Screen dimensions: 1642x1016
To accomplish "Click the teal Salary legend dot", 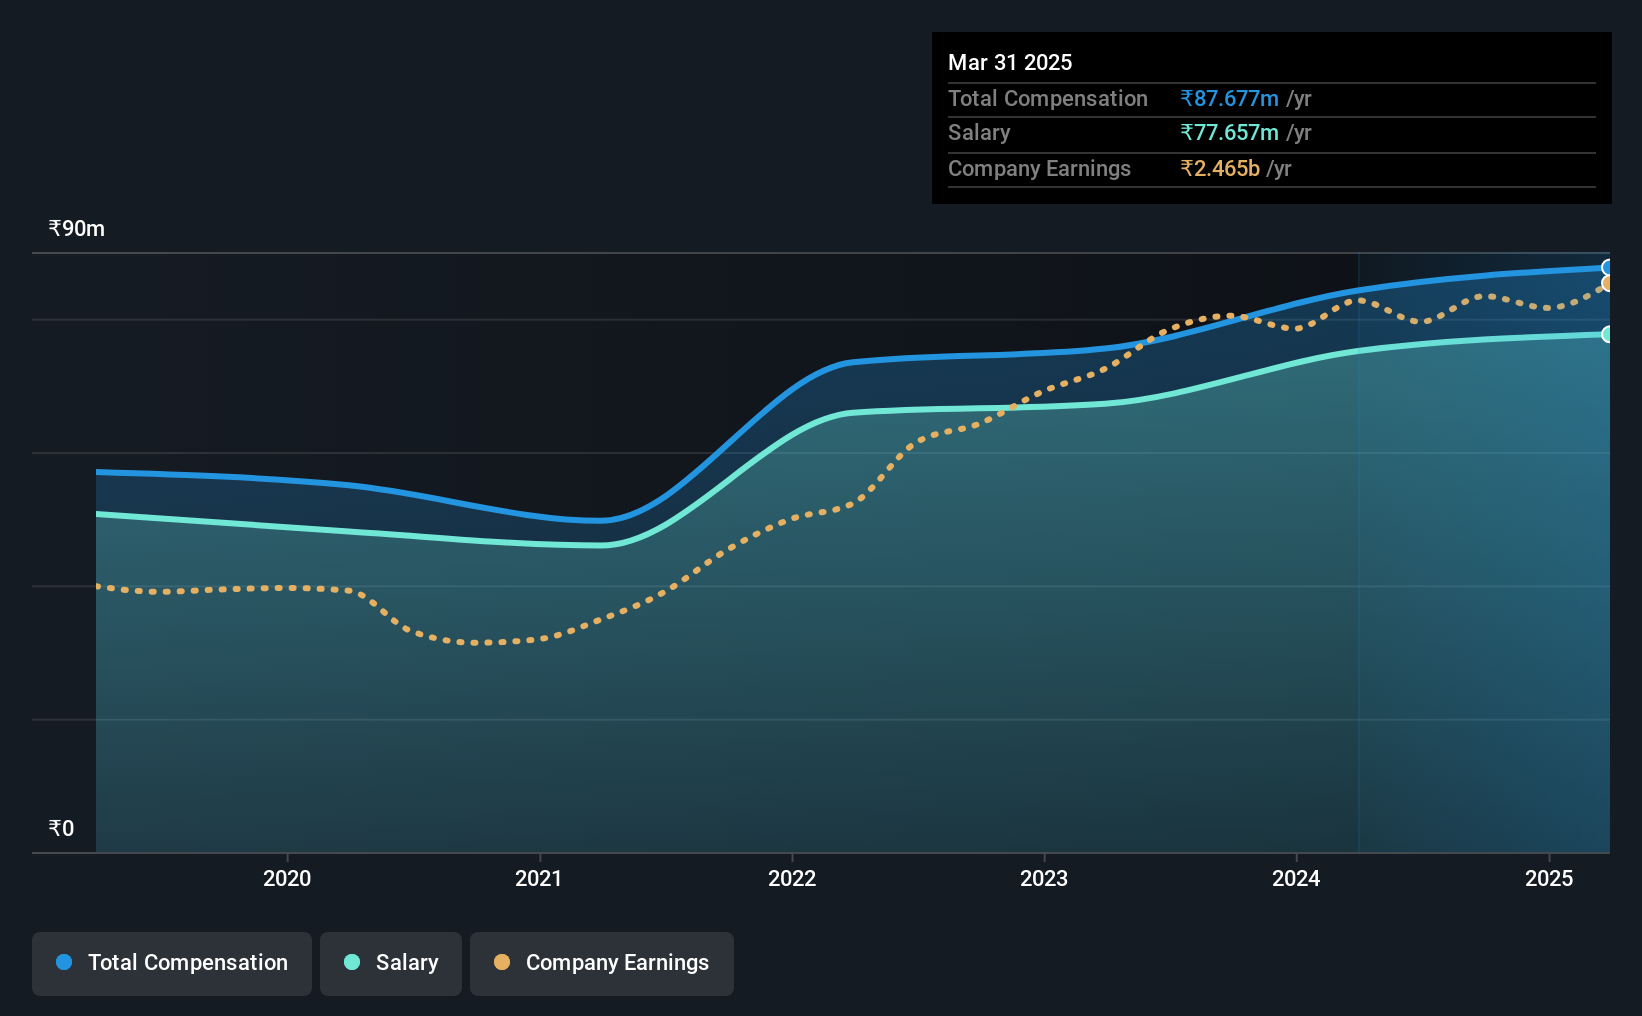I will coord(352,962).
